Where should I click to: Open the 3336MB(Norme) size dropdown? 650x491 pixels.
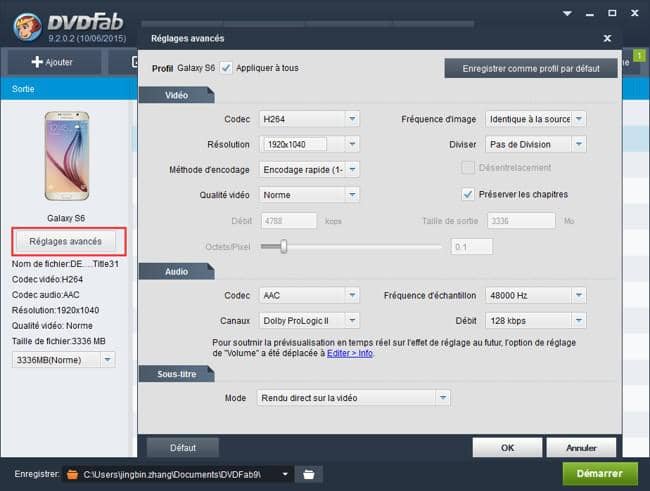(63, 360)
